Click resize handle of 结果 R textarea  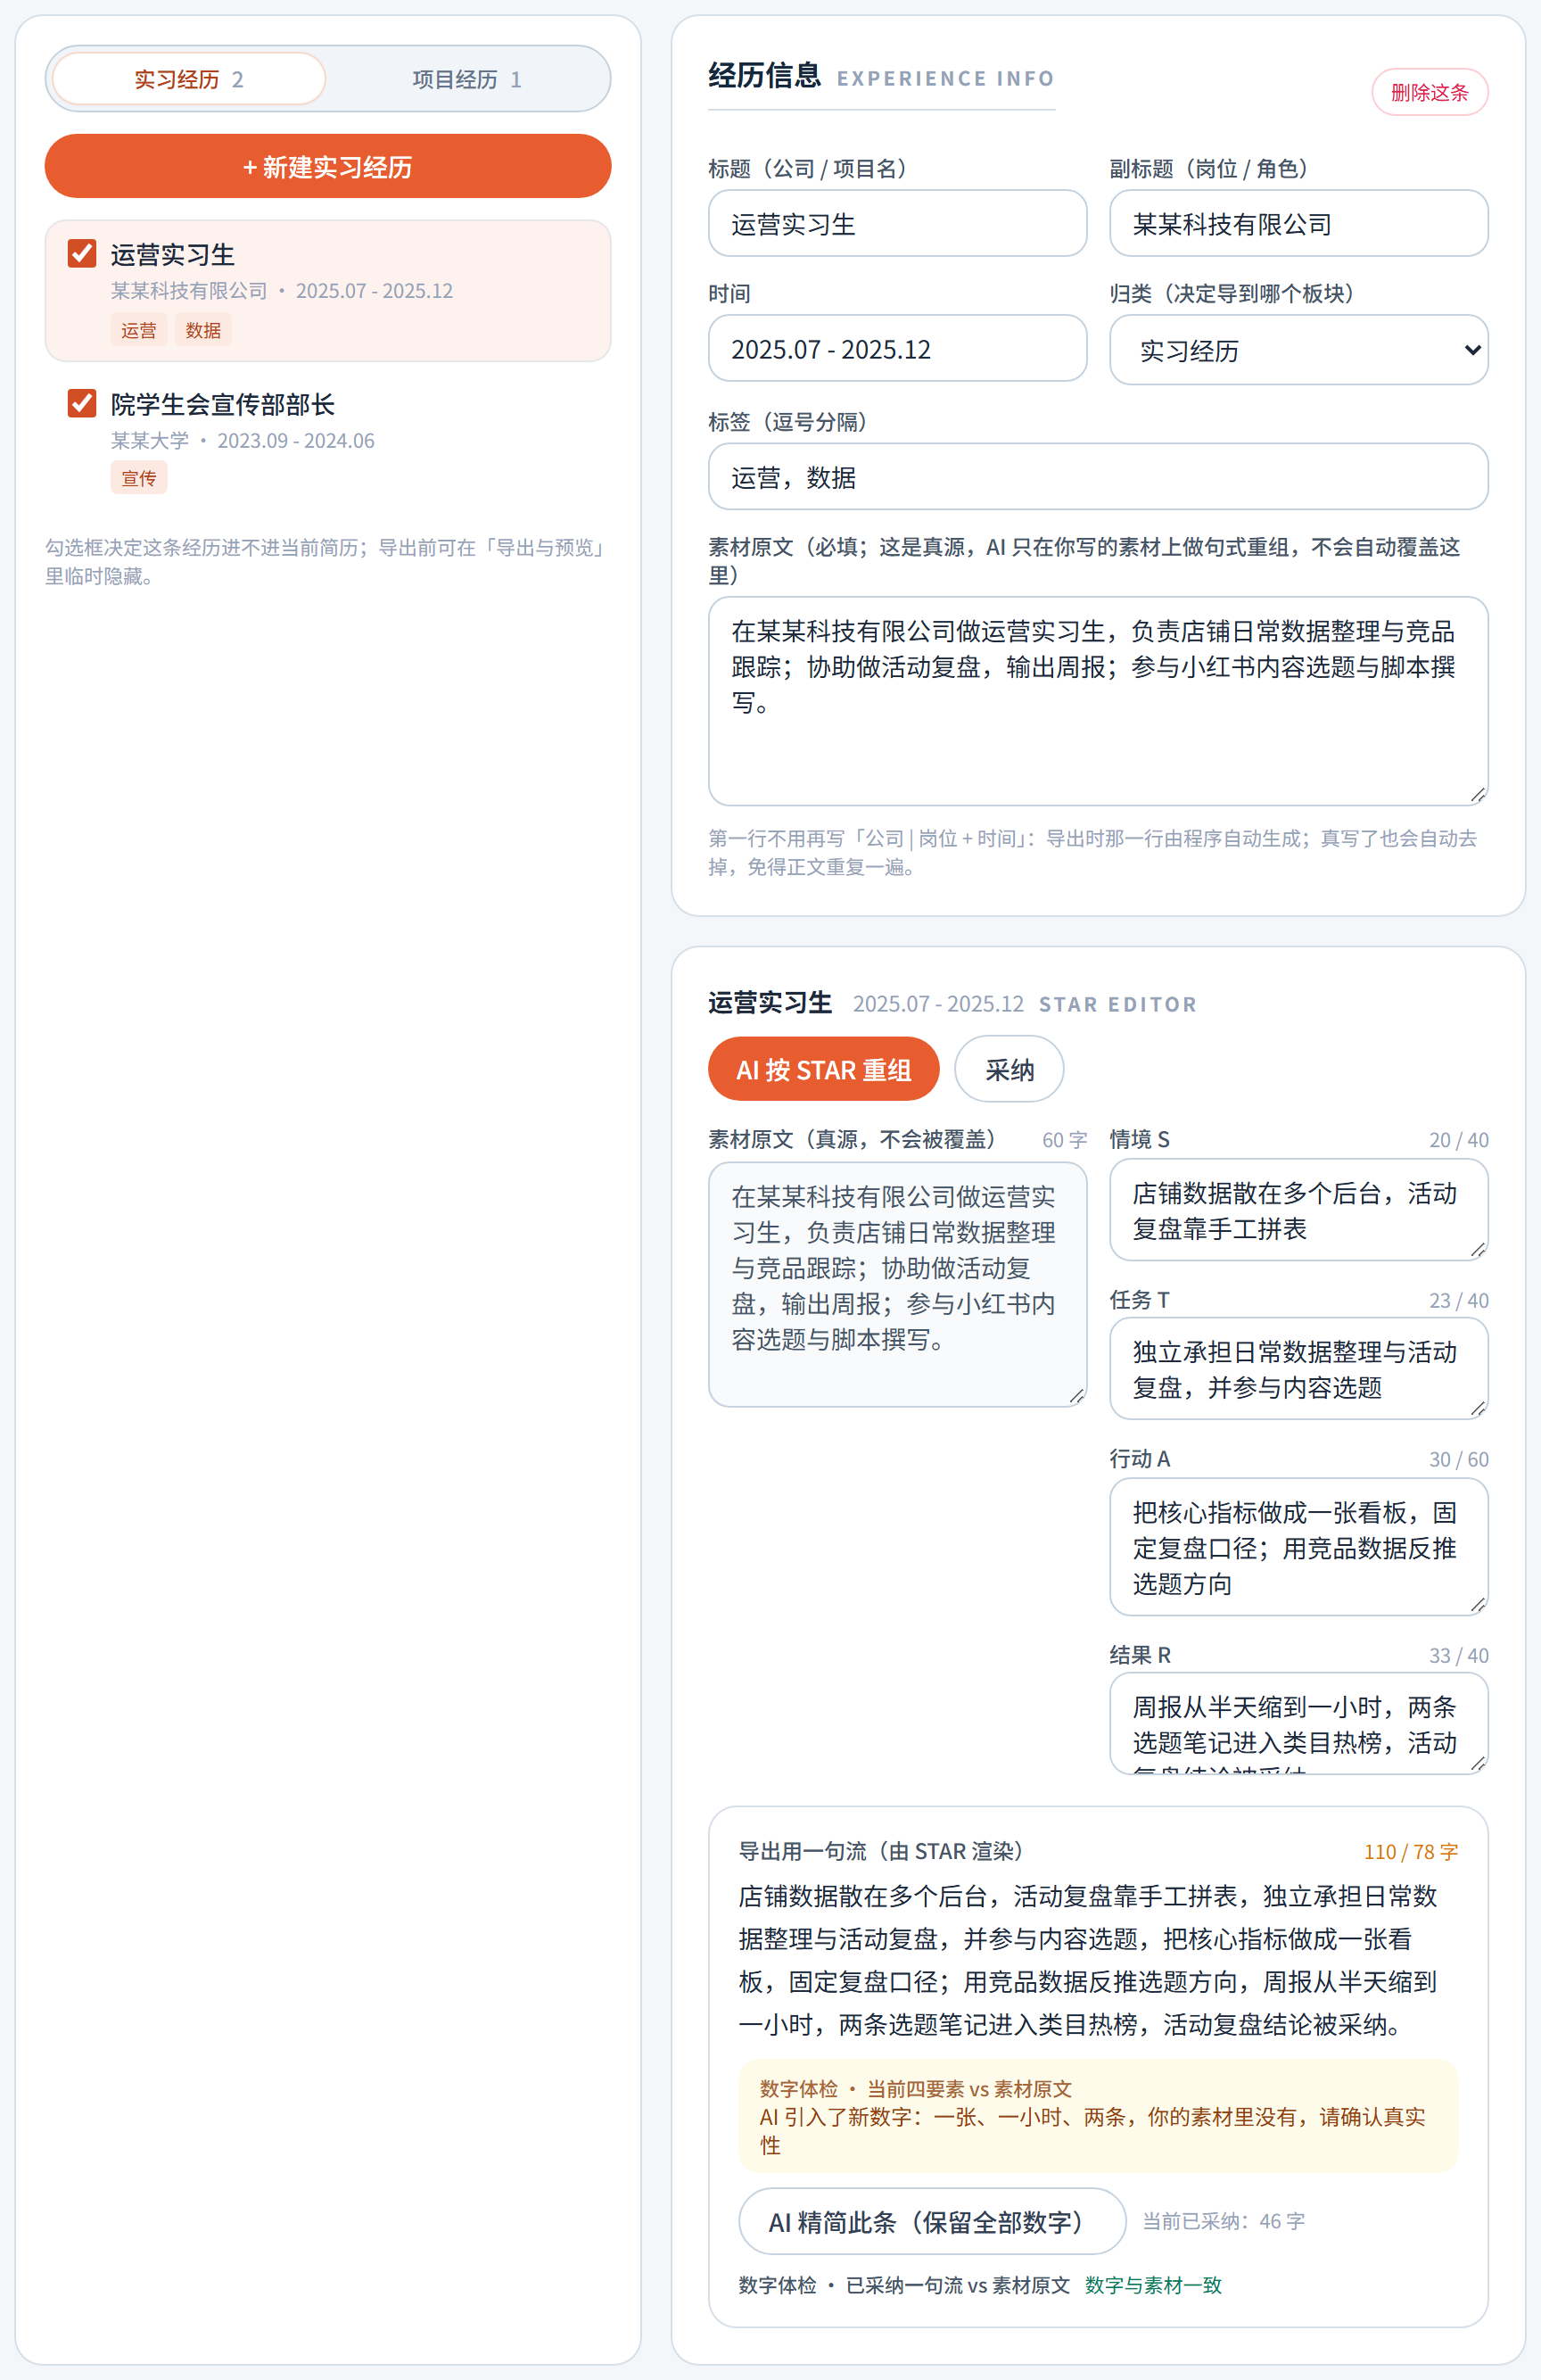1478,1764
